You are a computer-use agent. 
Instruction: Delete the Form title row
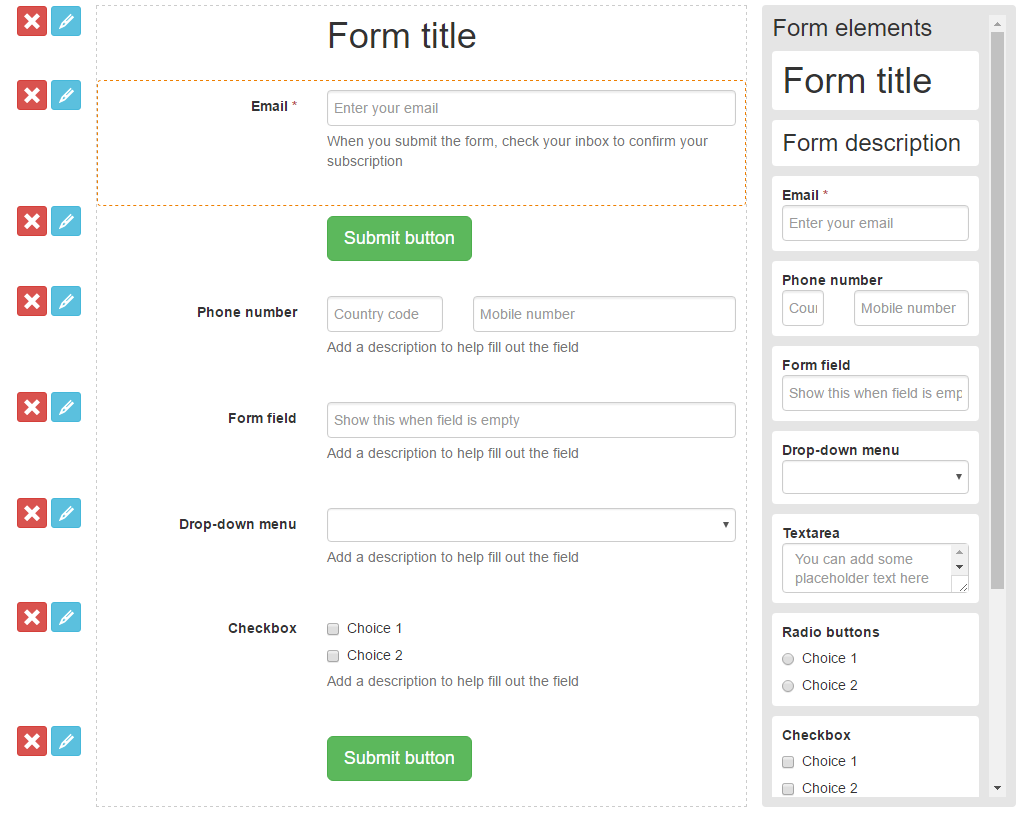coord(32,21)
